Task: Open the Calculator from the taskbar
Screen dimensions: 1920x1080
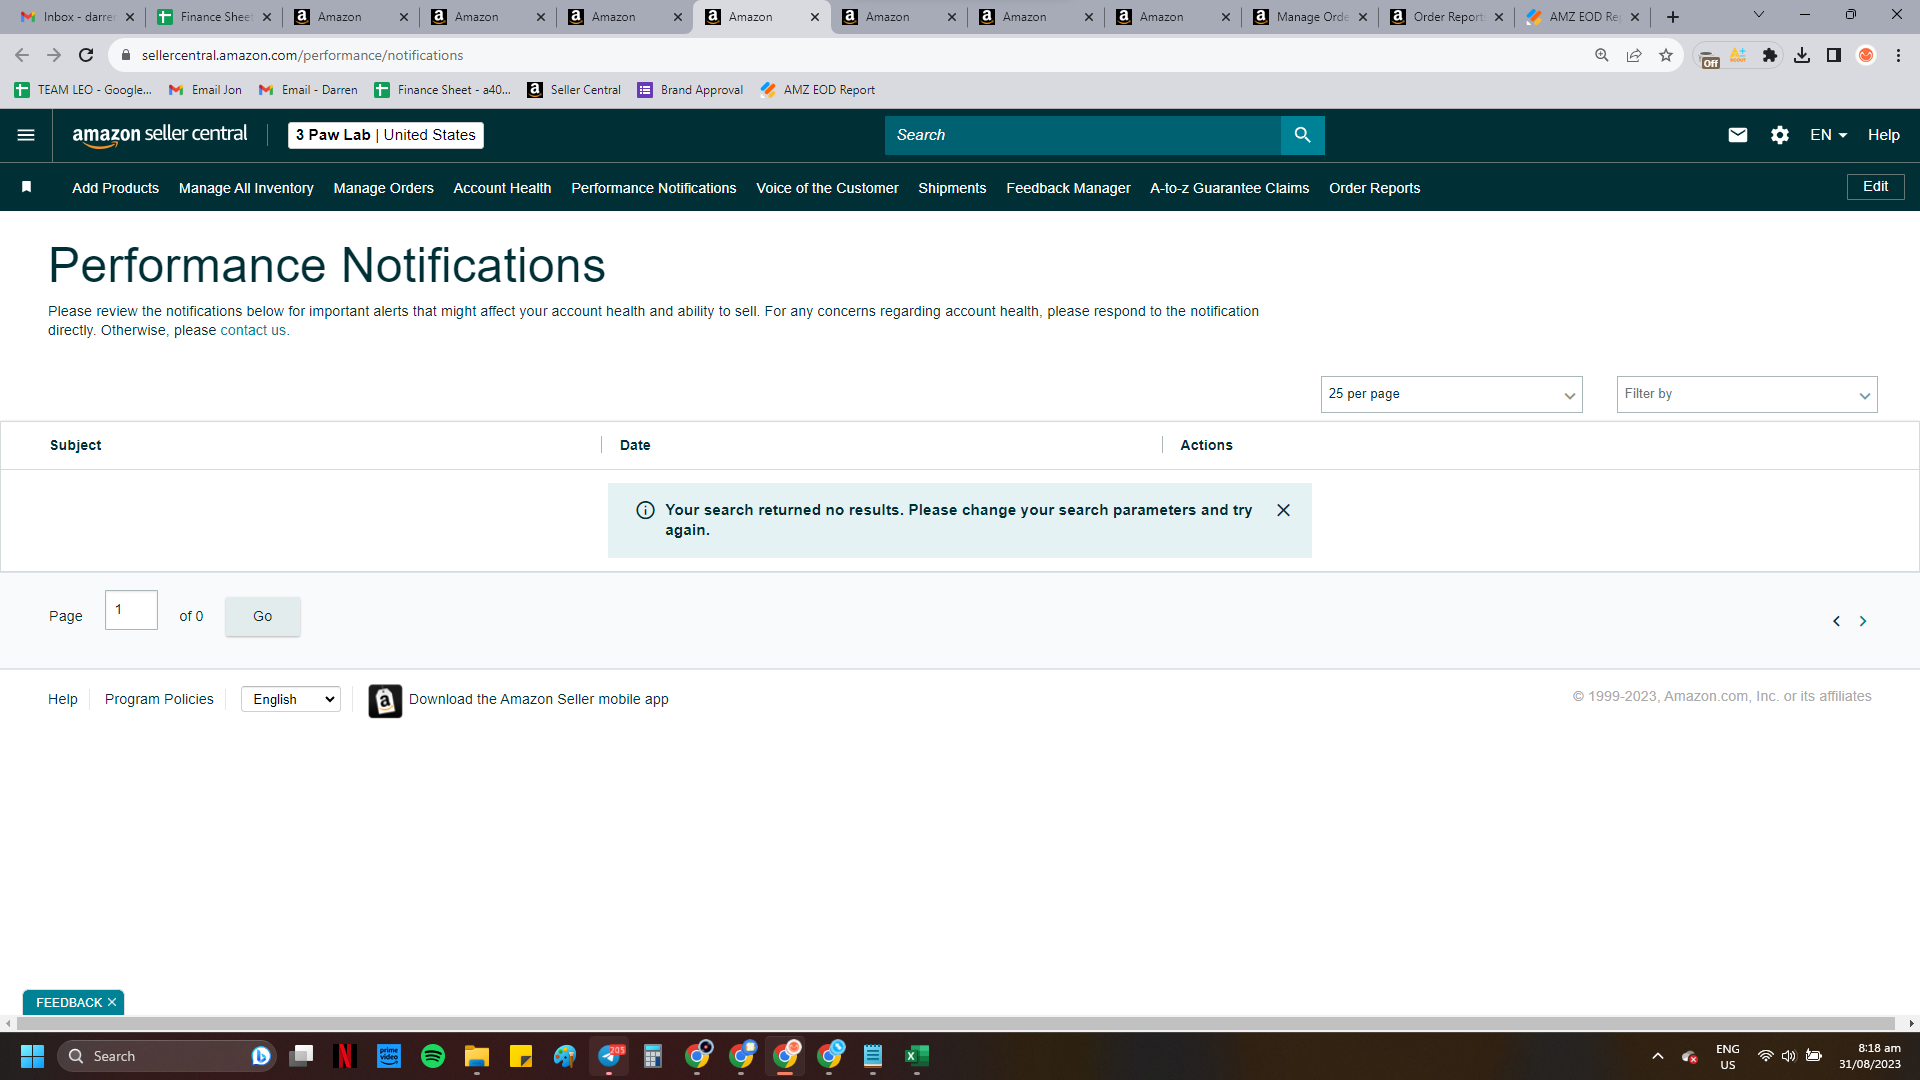Action: (x=653, y=1056)
